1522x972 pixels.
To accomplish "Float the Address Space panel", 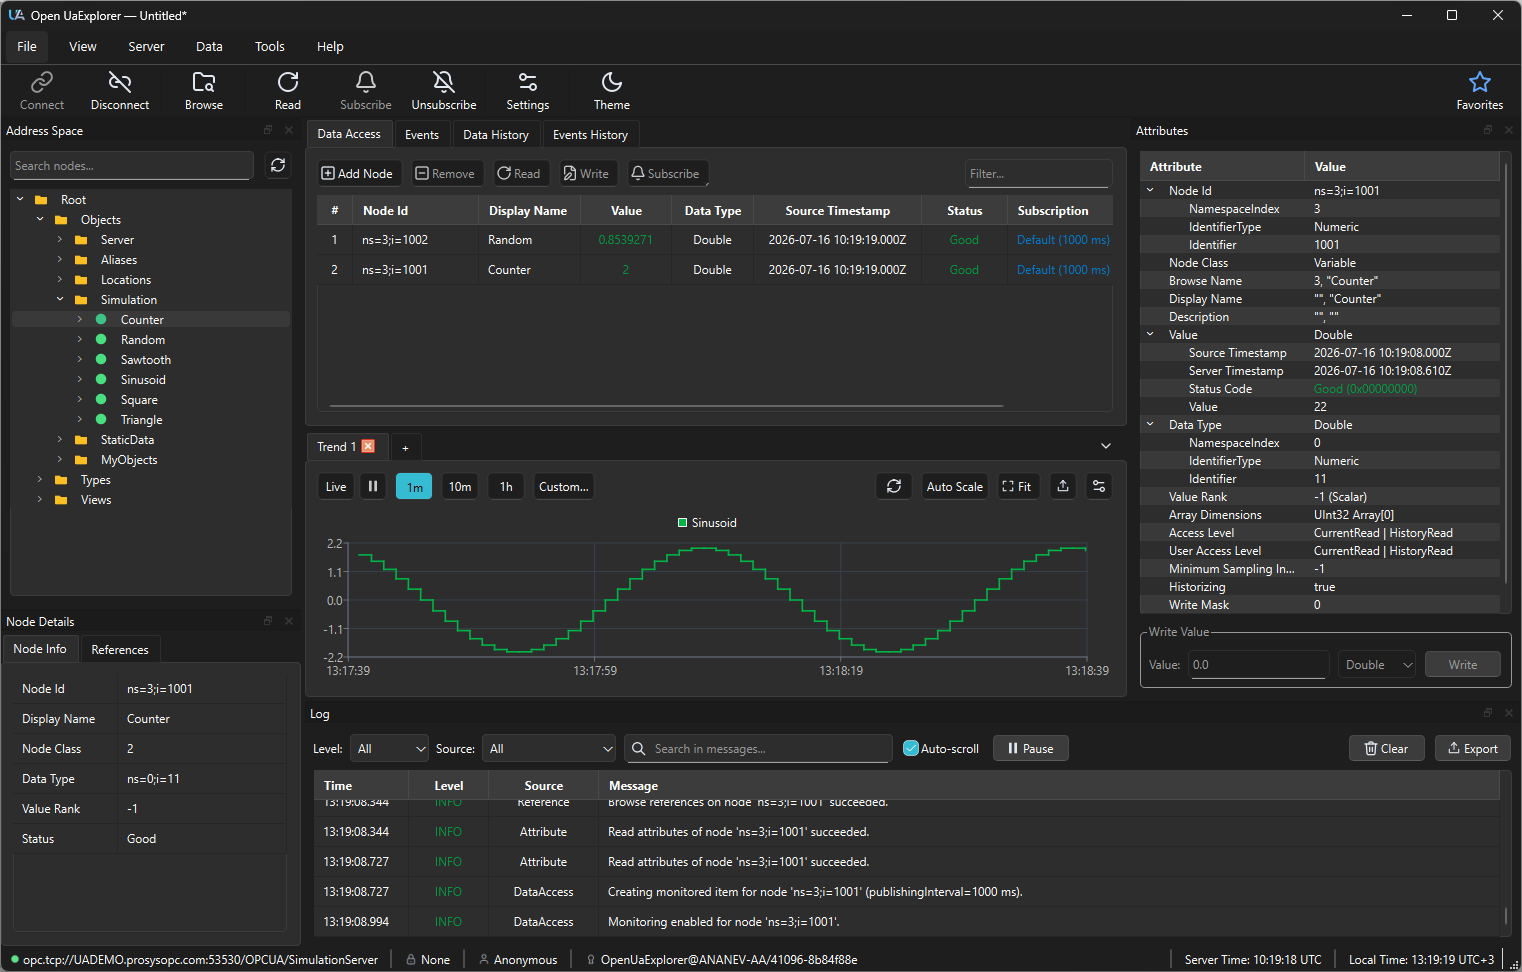I will (x=268, y=130).
